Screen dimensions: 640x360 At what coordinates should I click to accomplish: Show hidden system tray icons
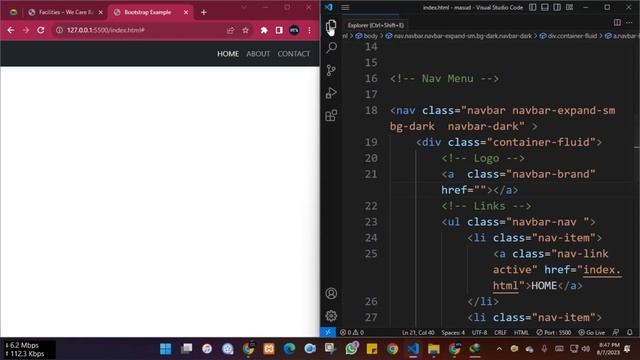point(499,349)
